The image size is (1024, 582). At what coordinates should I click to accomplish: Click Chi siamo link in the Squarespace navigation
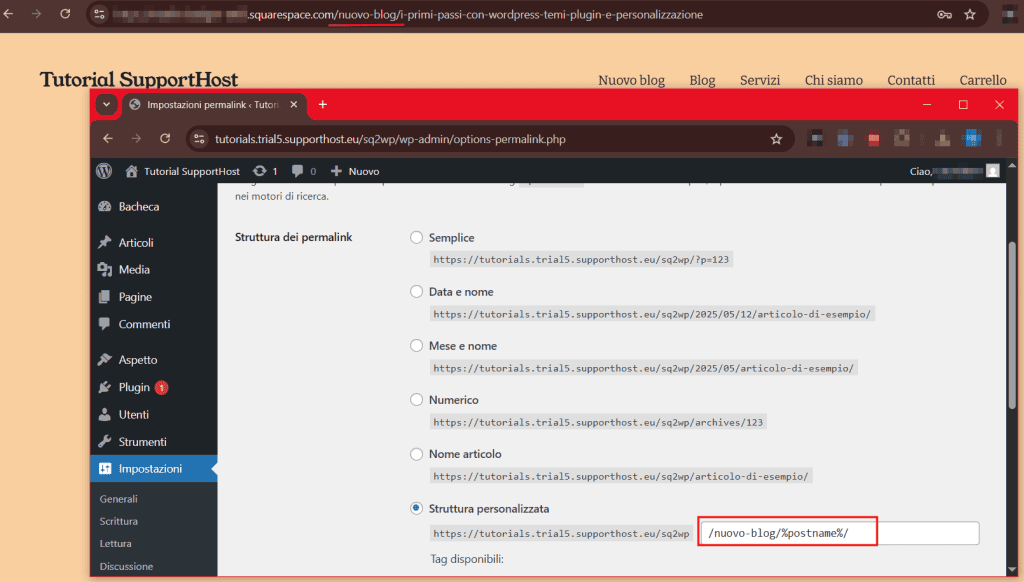(833, 80)
